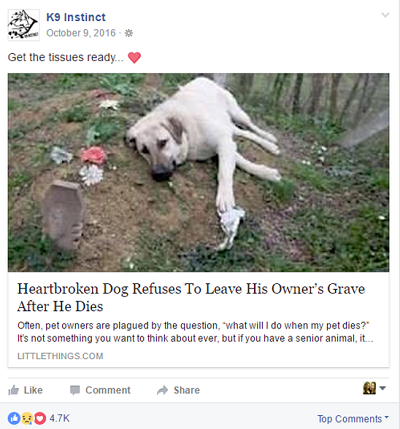Click the Heartbroken Dog article headline
The width and height of the screenshot is (400, 429).
[191, 297]
